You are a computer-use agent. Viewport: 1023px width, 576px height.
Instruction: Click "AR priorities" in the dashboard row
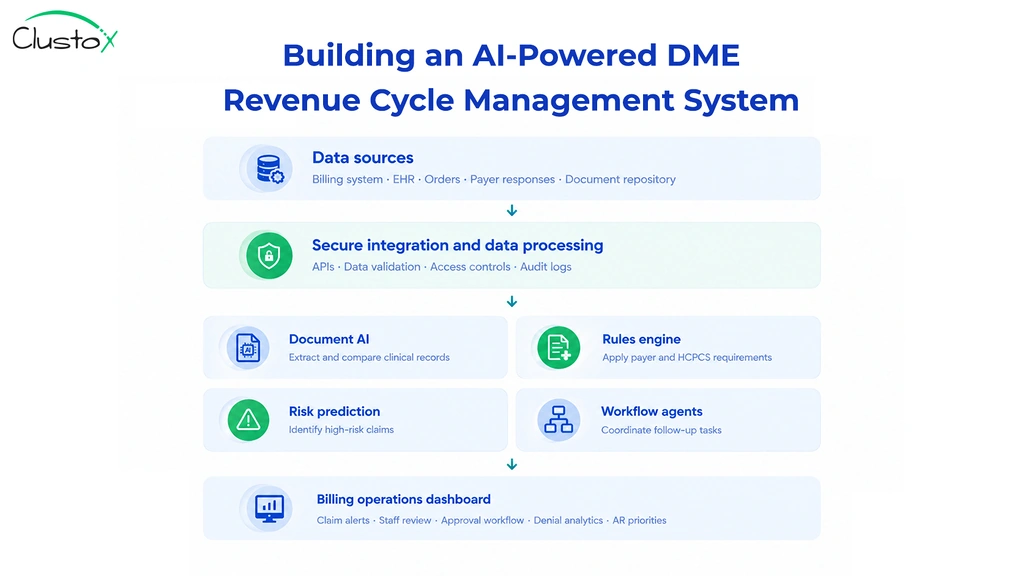(x=639, y=521)
